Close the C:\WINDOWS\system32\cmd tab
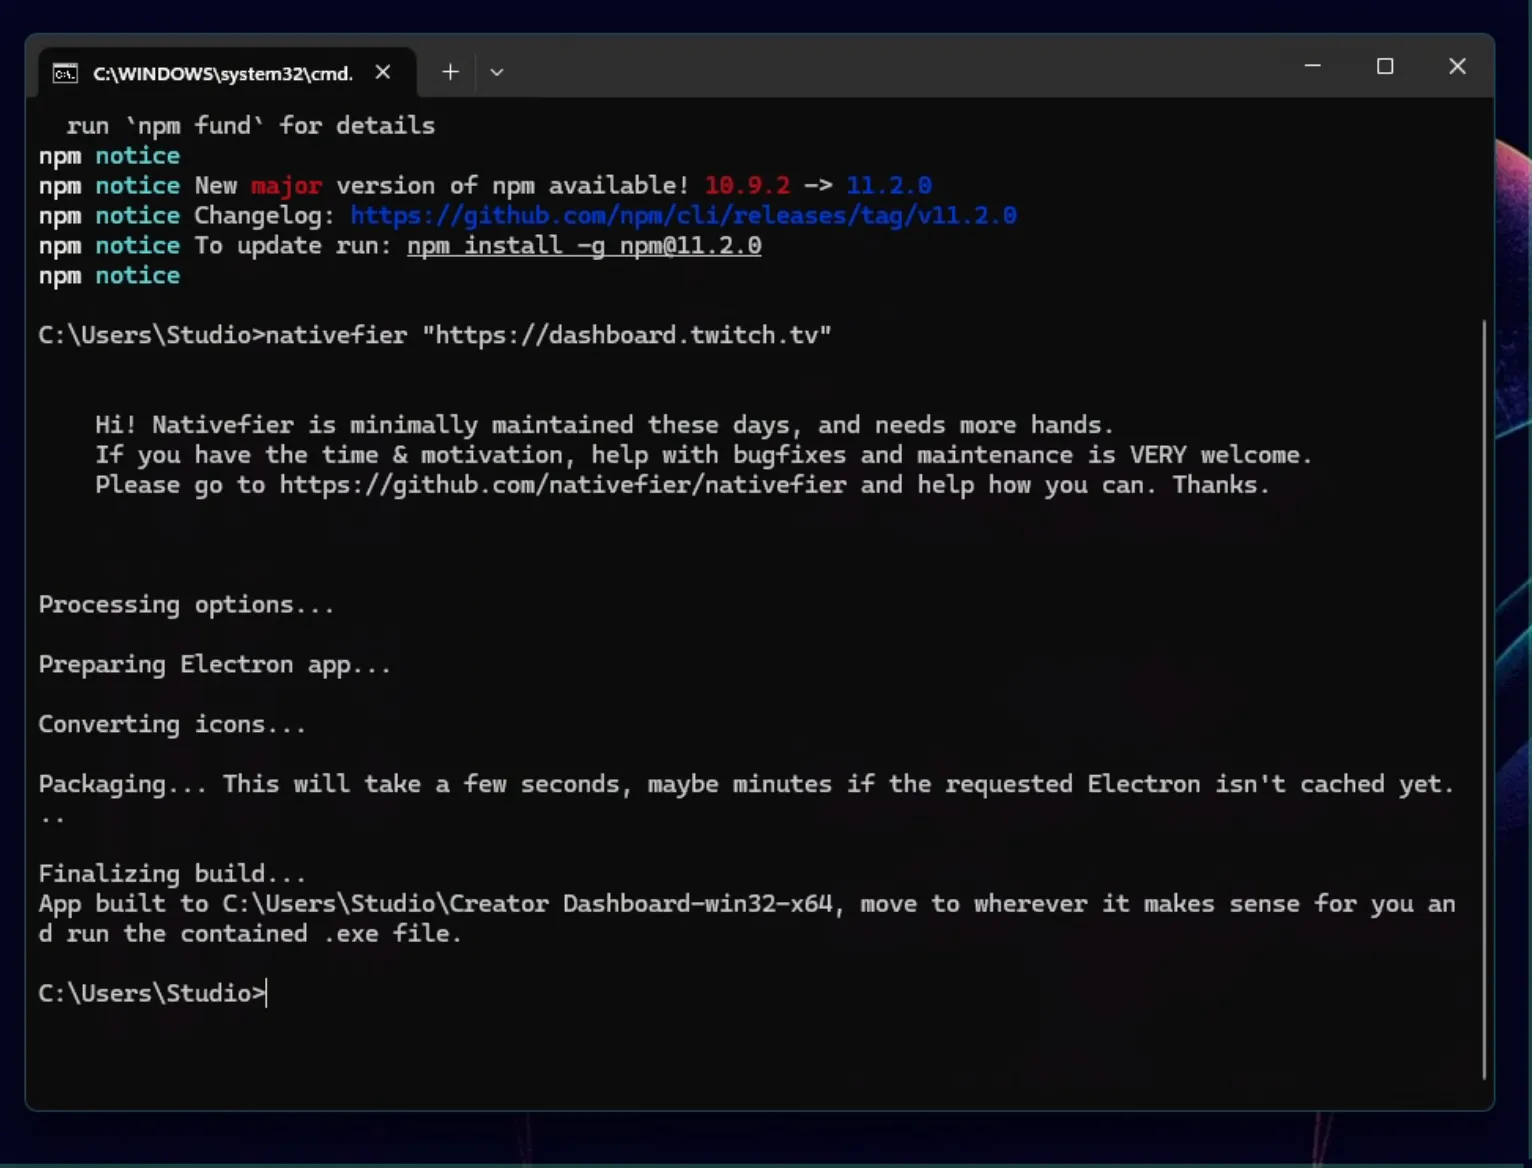 tap(382, 71)
